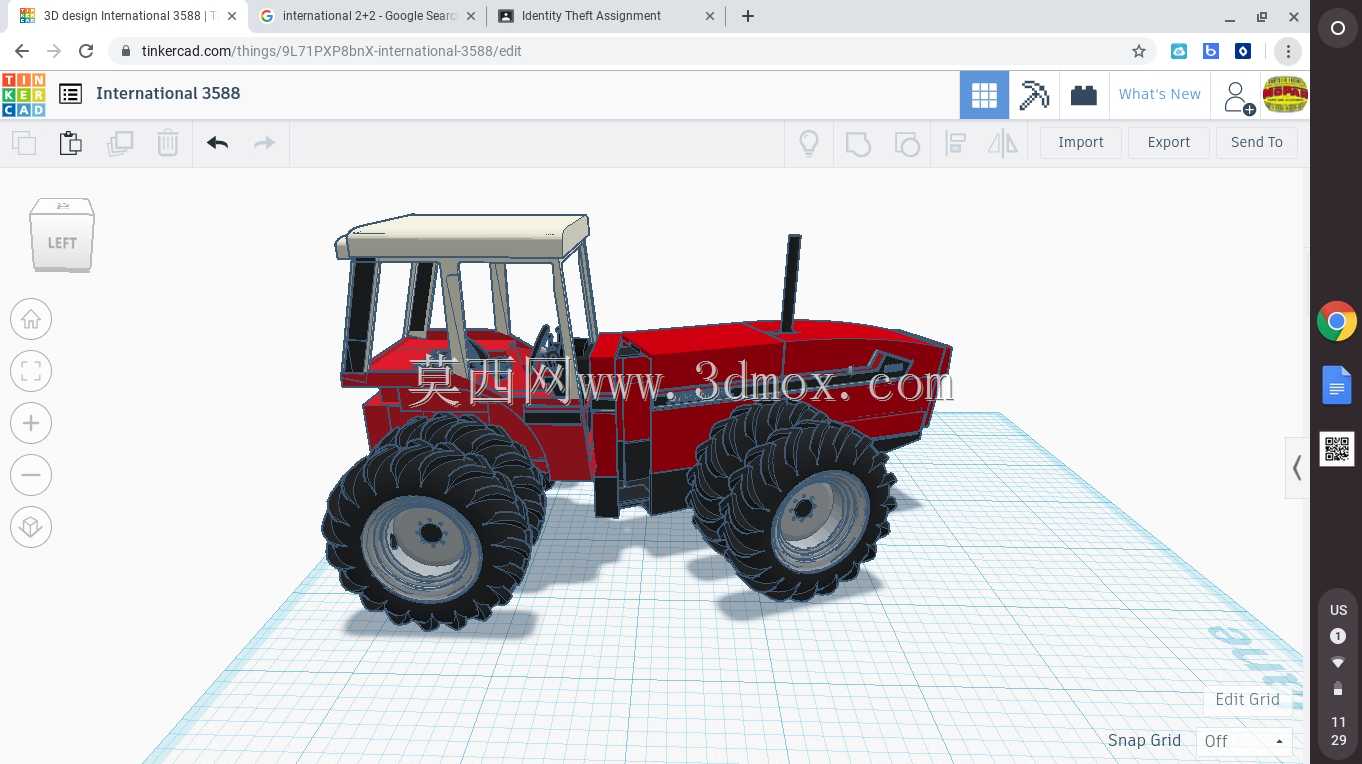The width and height of the screenshot is (1362, 764).
Task: Click the Fit all in view icon
Action: [31, 371]
